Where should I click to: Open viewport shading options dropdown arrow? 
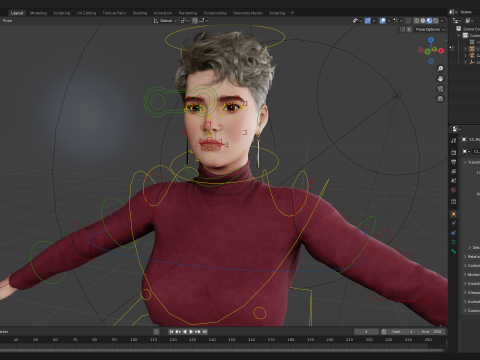442,21
